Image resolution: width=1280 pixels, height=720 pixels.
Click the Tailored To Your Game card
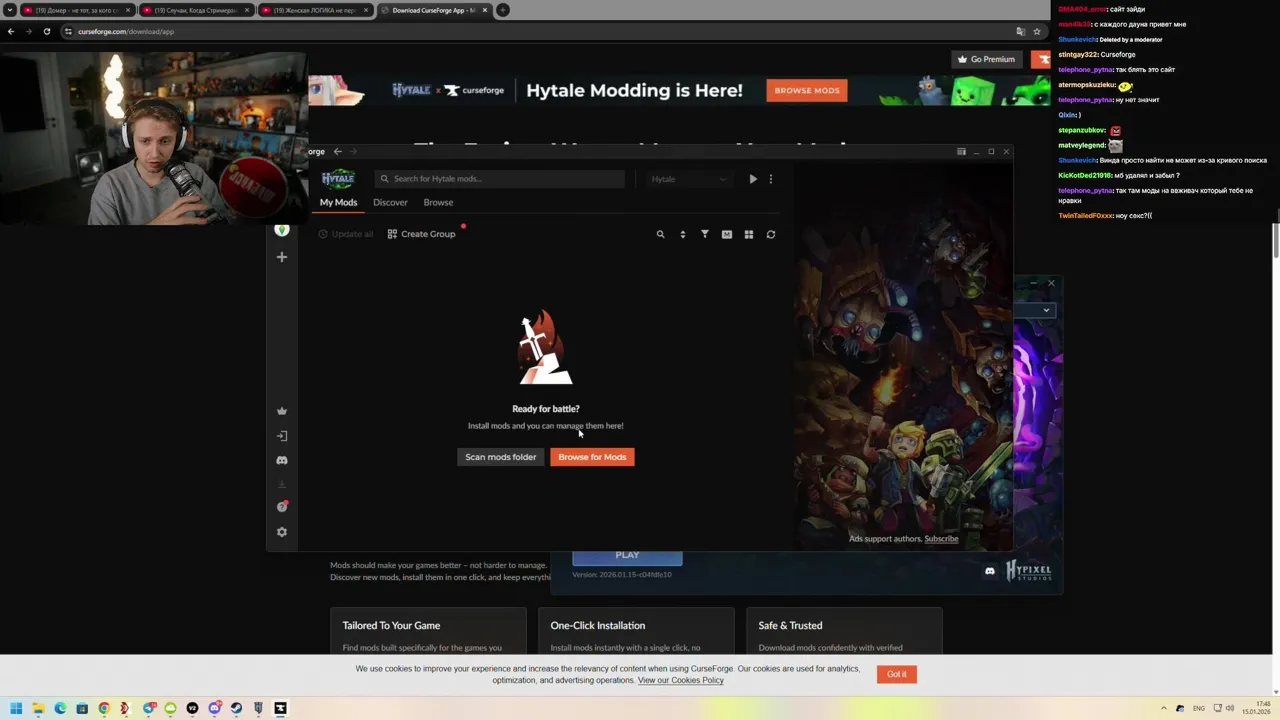[x=428, y=632]
